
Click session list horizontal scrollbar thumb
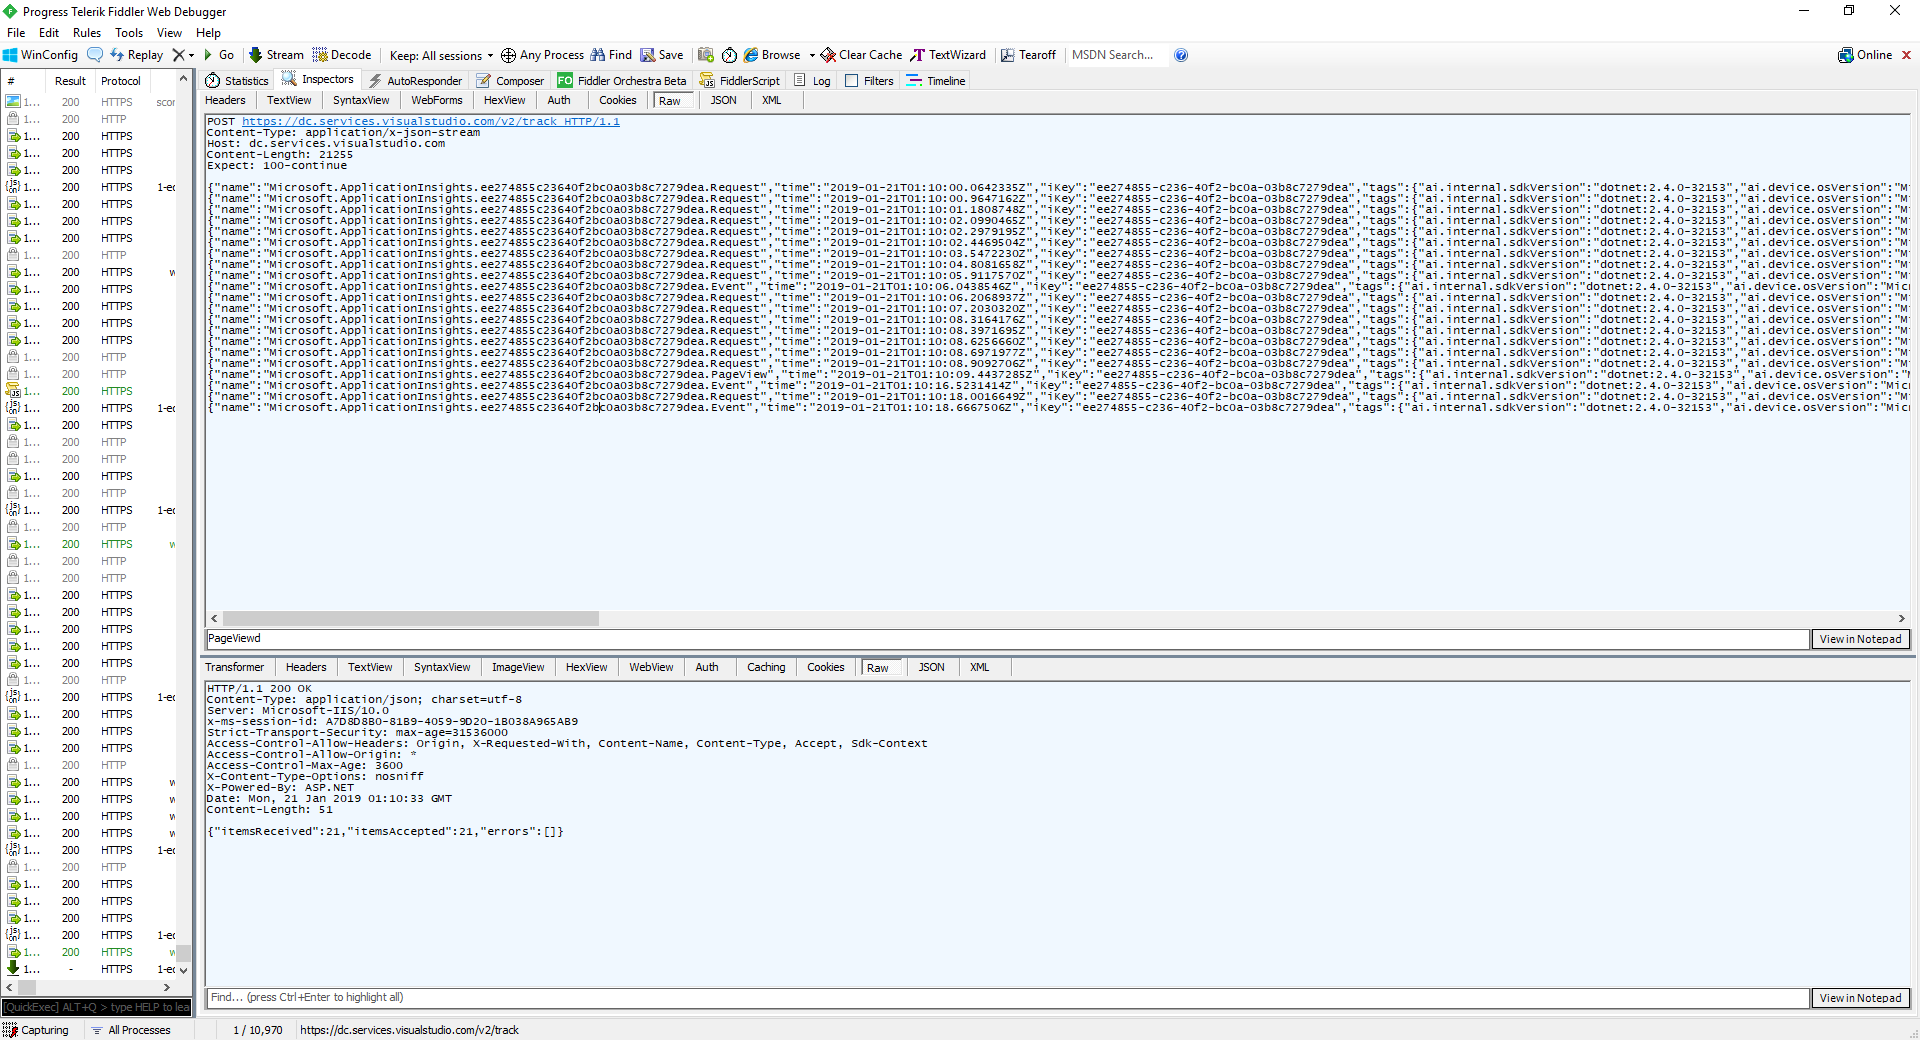(x=27, y=987)
